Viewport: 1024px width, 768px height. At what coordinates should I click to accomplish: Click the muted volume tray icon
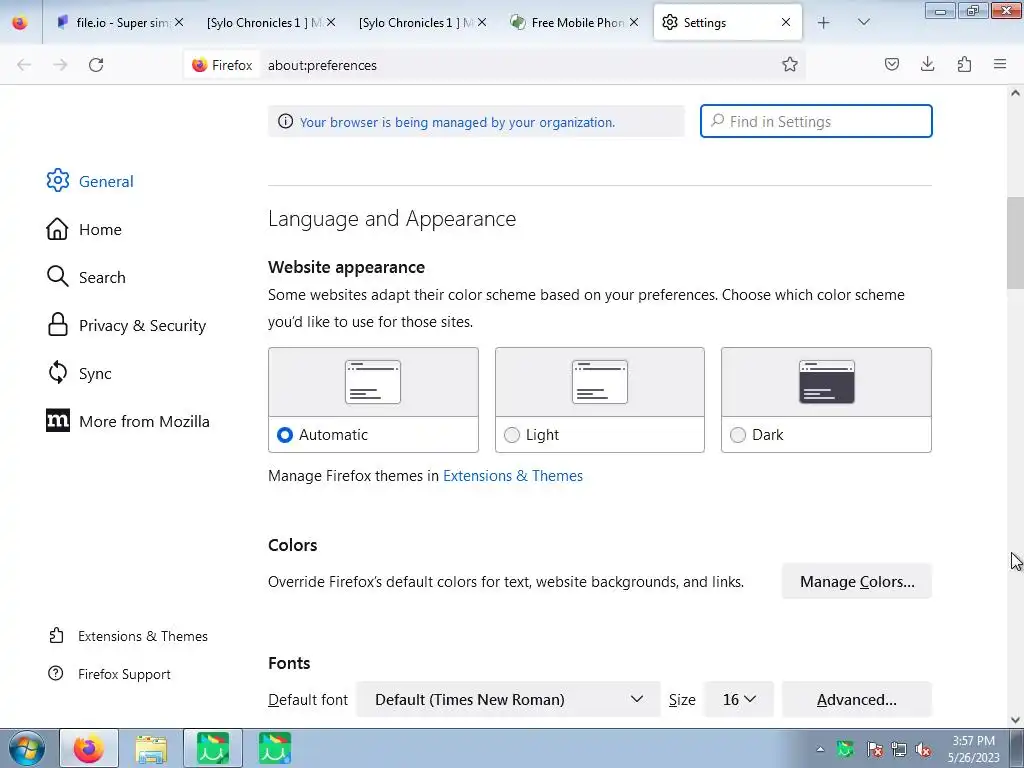click(x=923, y=749)
